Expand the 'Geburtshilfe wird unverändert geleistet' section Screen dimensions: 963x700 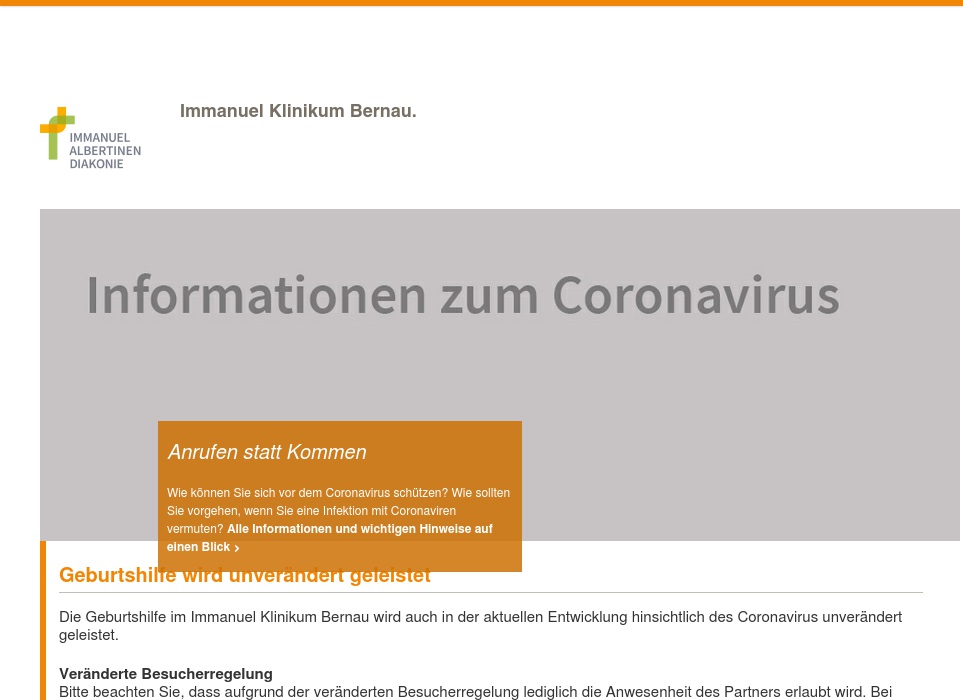245,576
